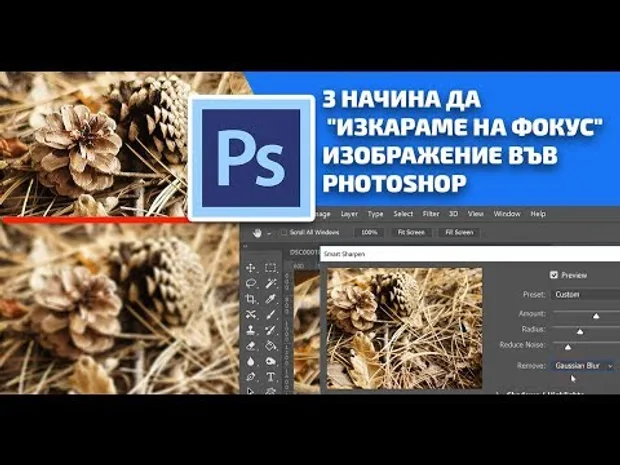Adjust the Radius slider handle

pos(580,331)
